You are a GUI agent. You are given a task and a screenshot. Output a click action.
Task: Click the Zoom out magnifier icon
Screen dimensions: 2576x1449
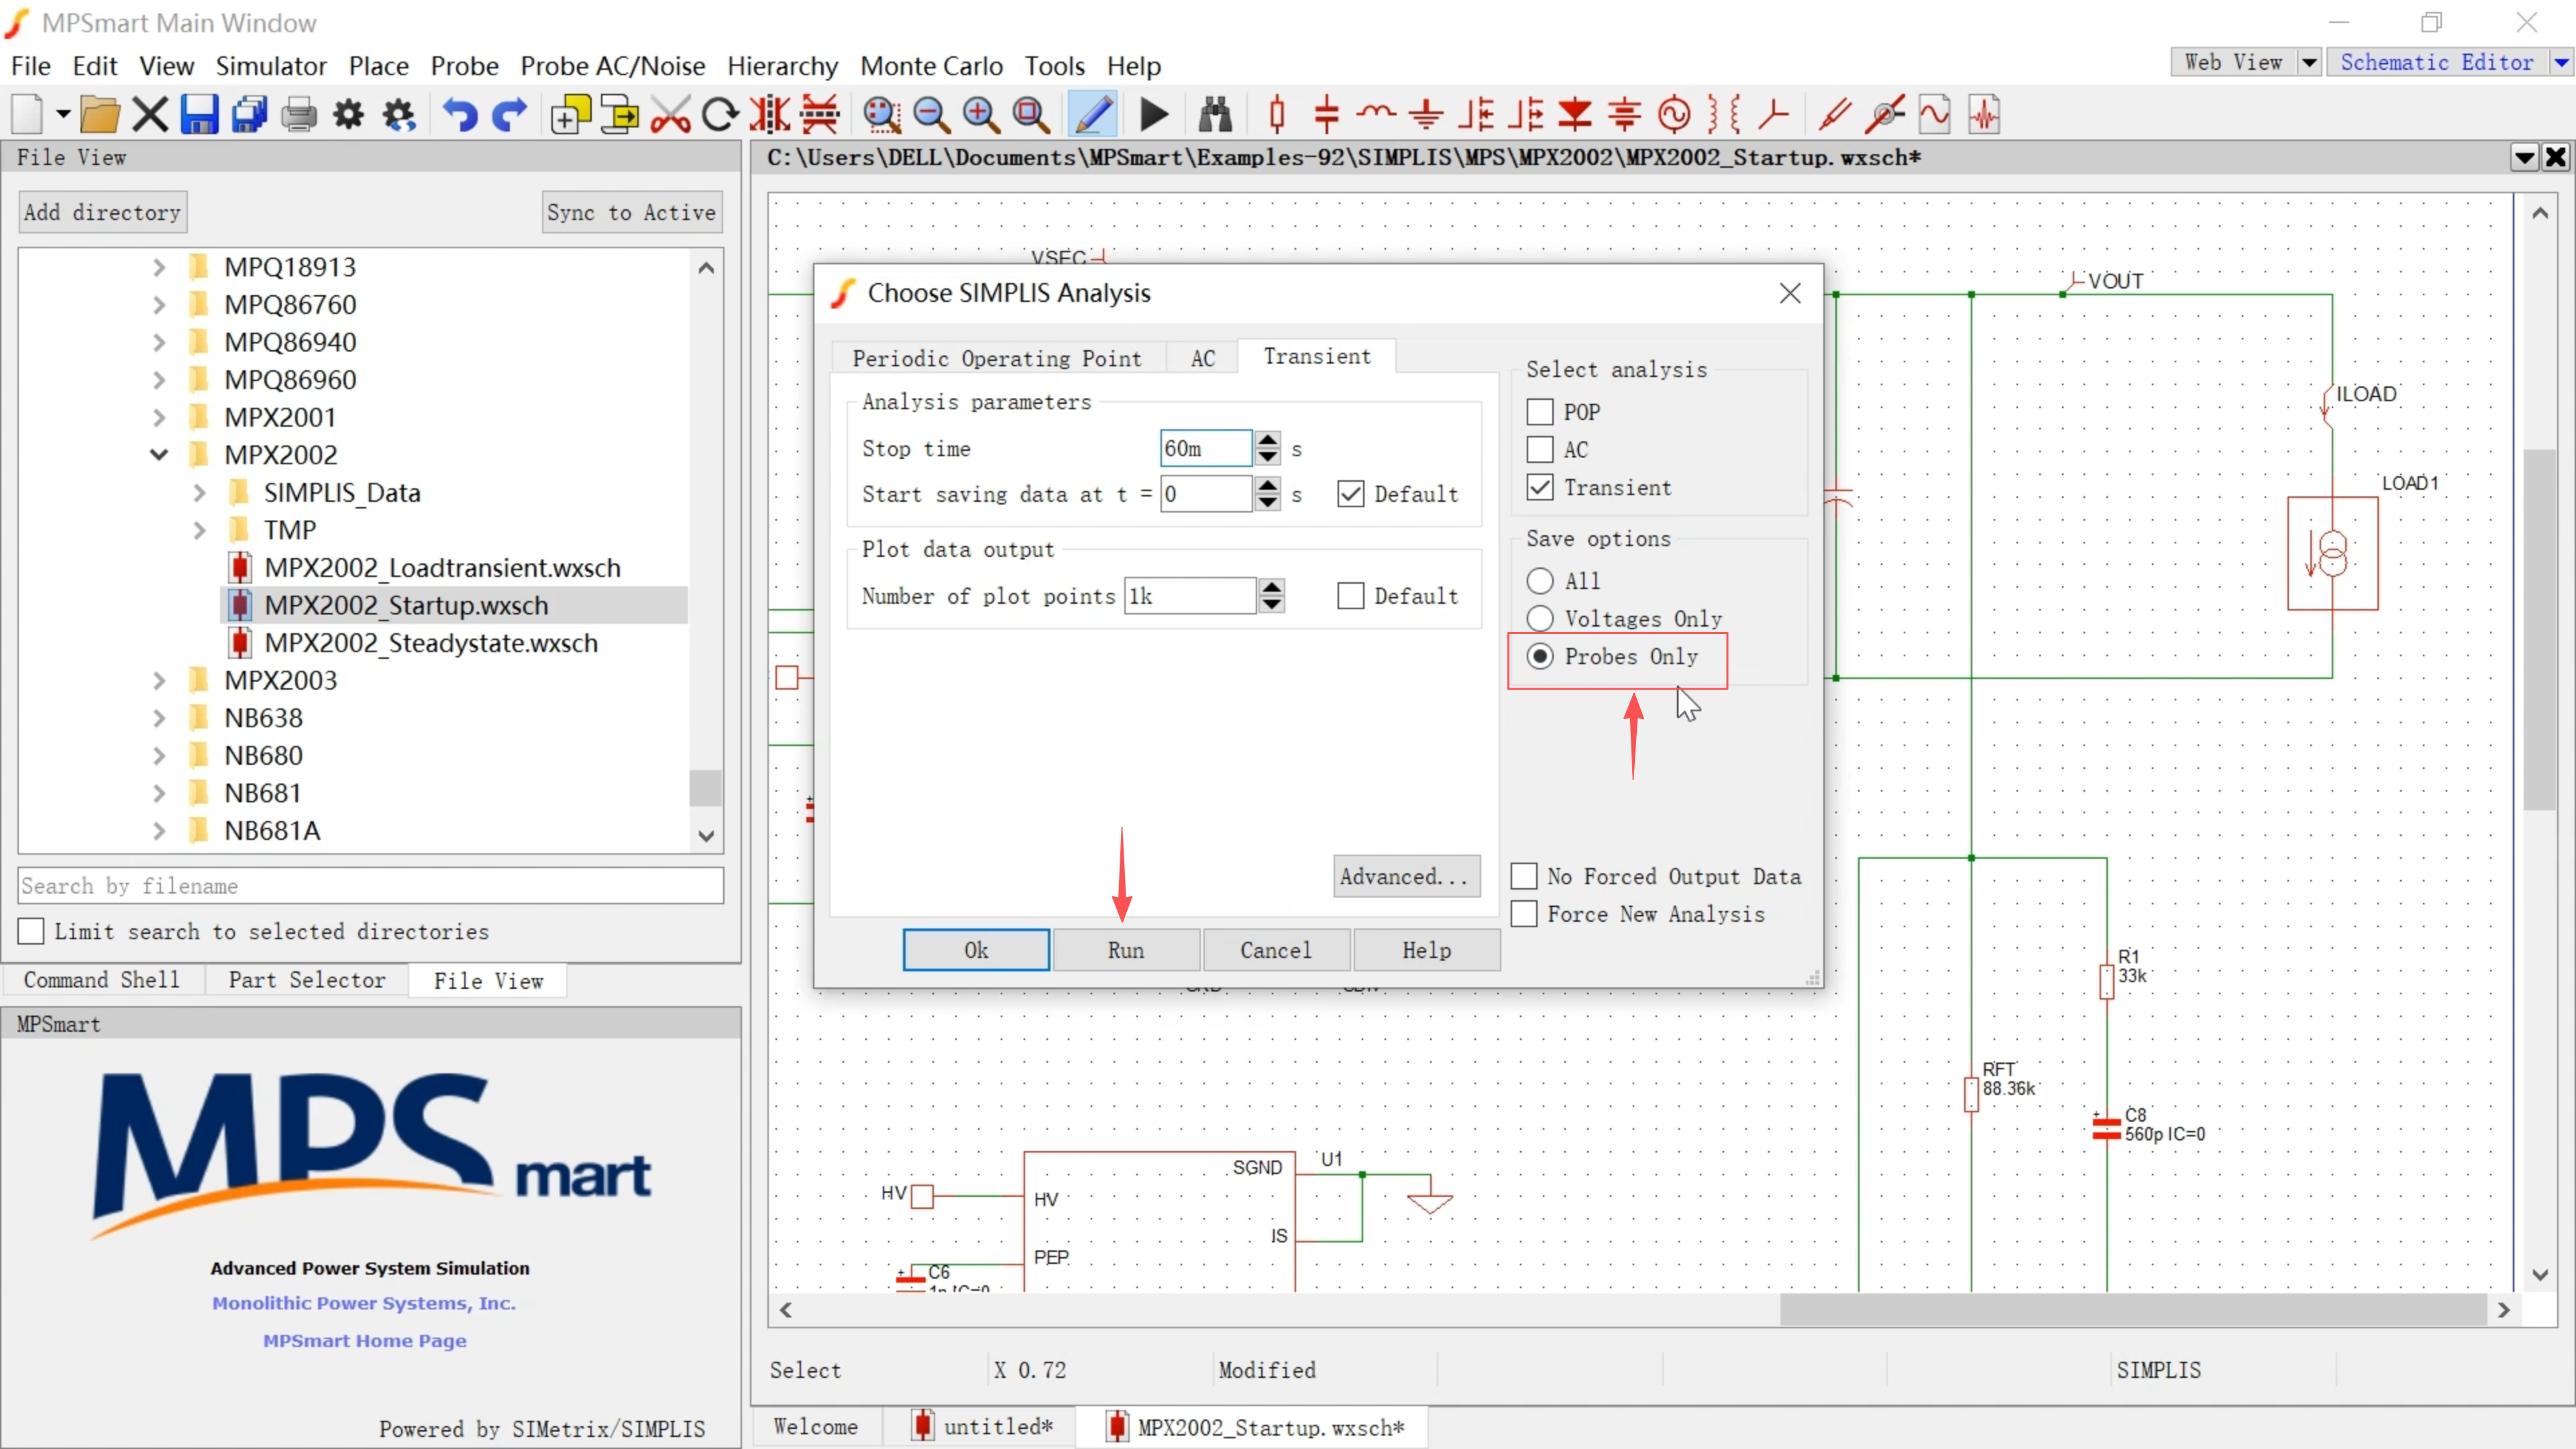[931, 115]
